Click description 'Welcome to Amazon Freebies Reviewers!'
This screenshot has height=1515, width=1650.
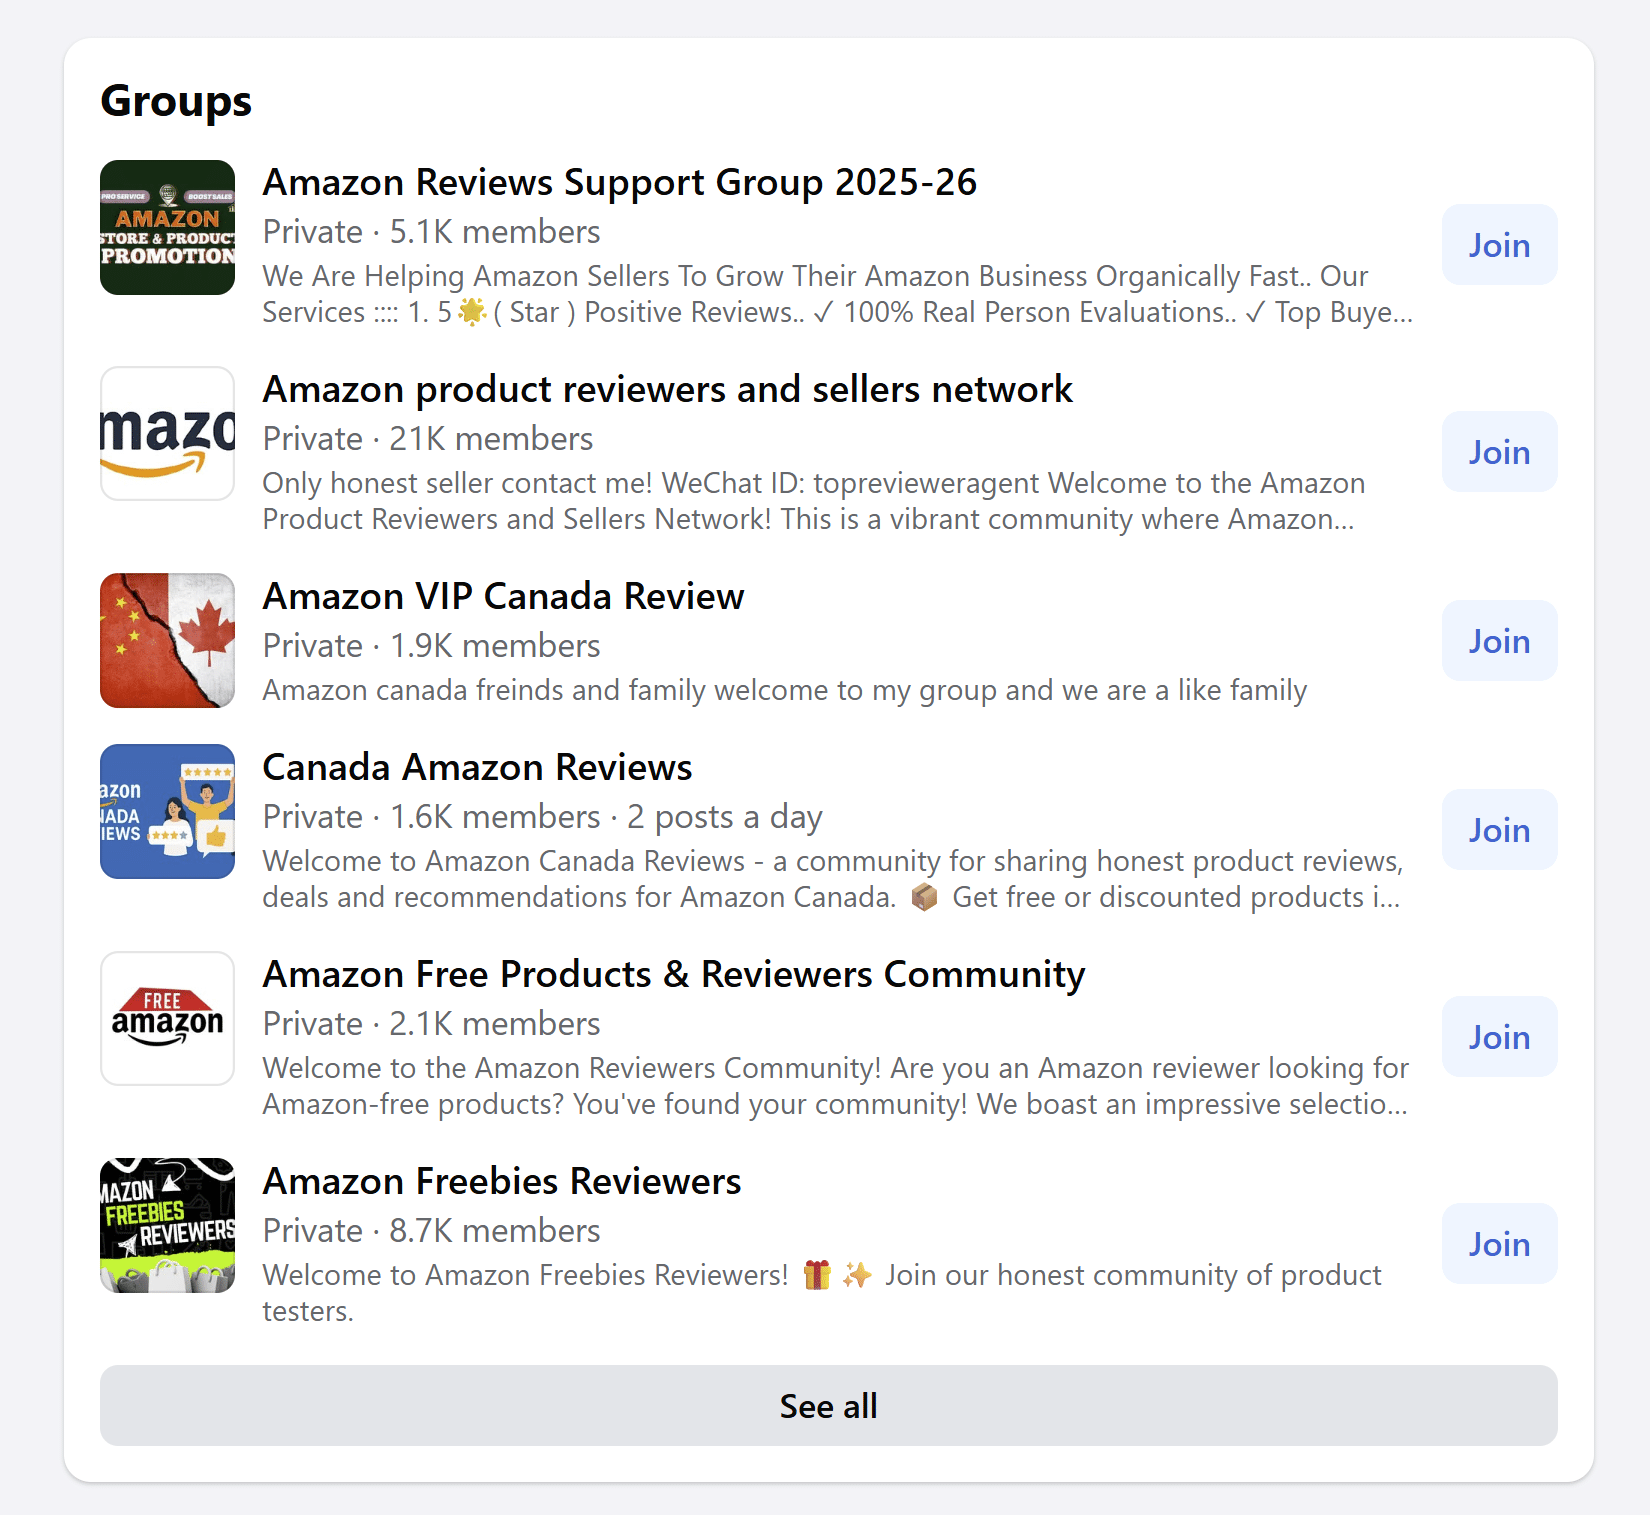point(822,1293)
